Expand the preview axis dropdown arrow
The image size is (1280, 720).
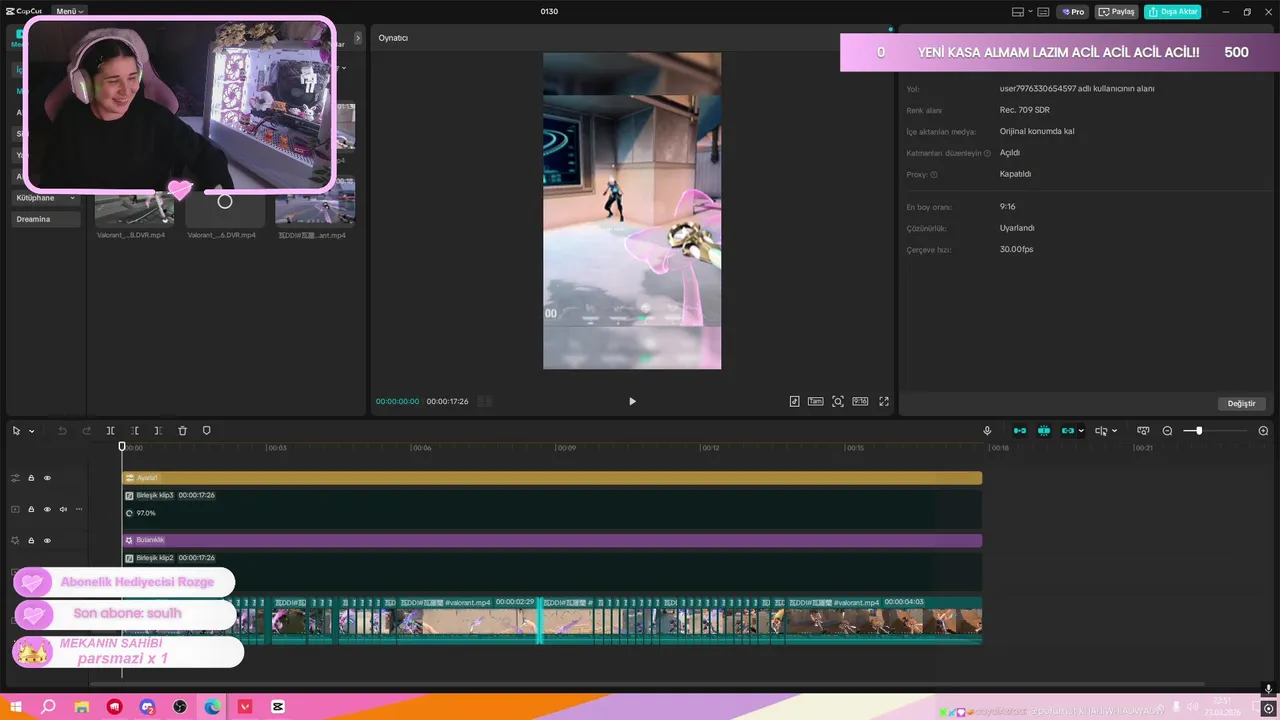1115,431
